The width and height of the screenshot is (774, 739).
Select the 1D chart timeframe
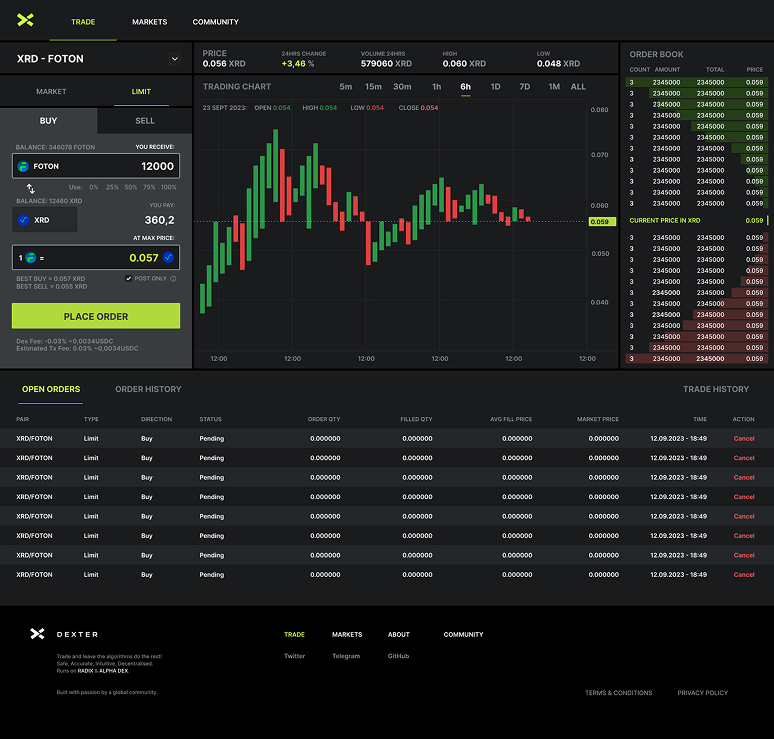(495, 87)
